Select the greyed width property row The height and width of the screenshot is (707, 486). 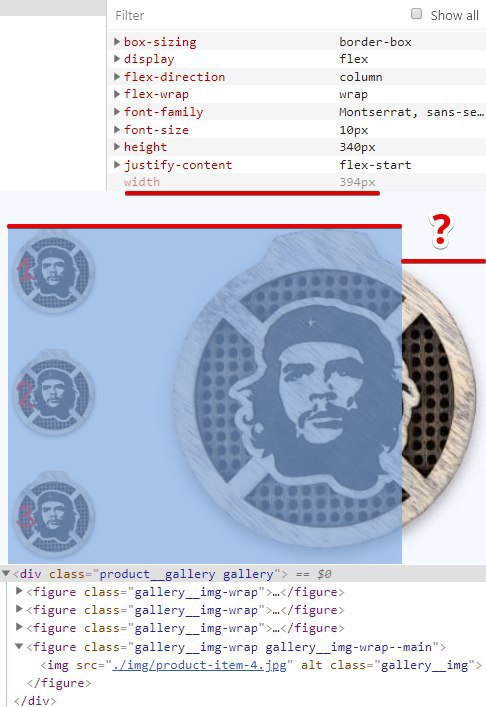[x=297, y=182]
